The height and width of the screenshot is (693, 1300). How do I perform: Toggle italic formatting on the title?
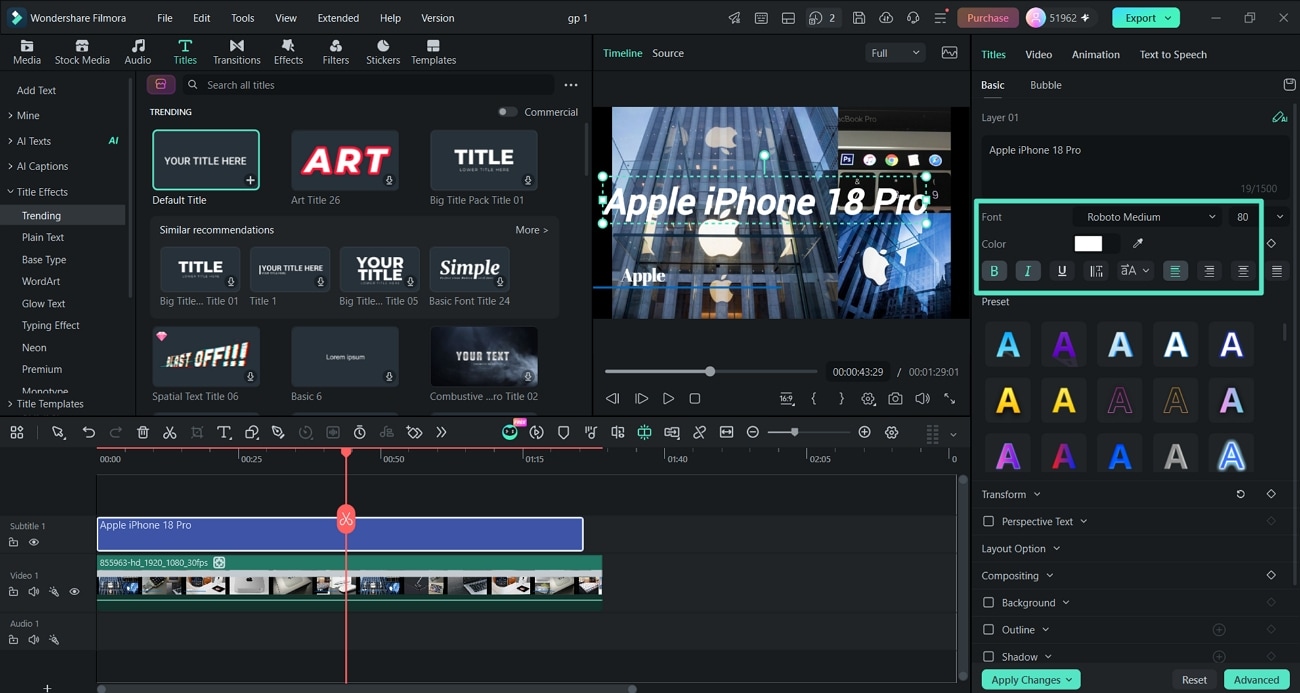[1028, 271]
